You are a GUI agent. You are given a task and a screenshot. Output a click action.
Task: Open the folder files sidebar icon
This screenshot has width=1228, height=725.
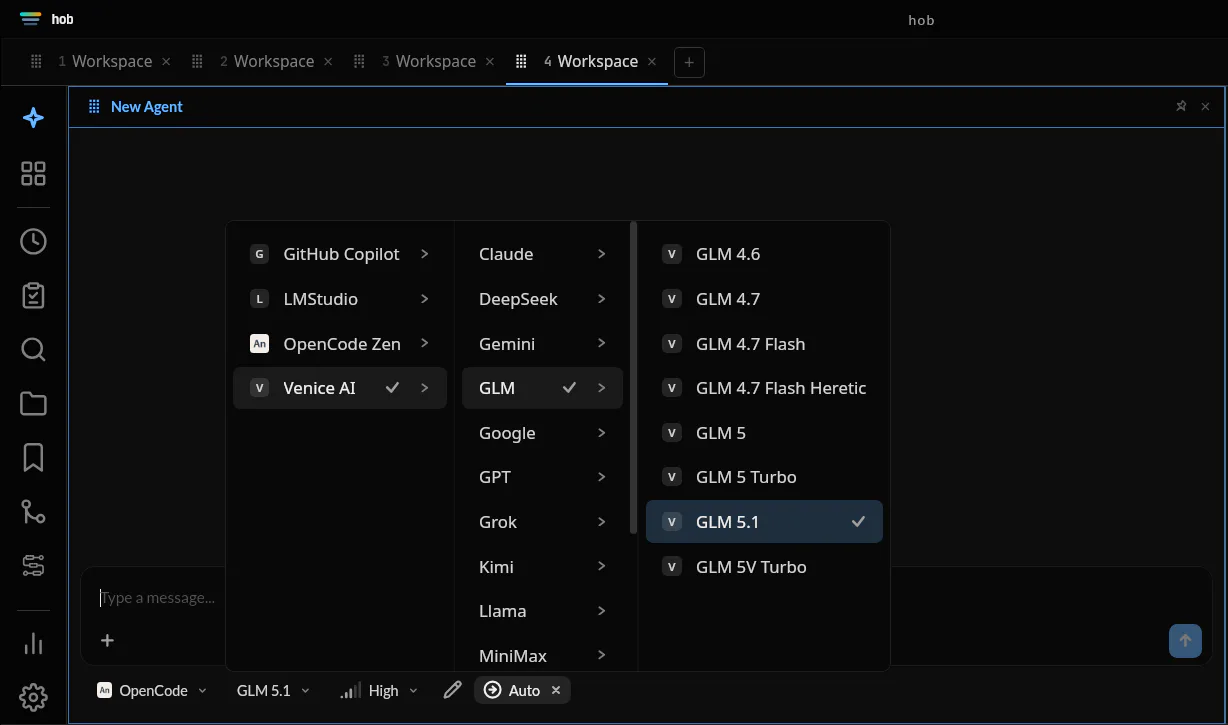(x=33, y=403)
